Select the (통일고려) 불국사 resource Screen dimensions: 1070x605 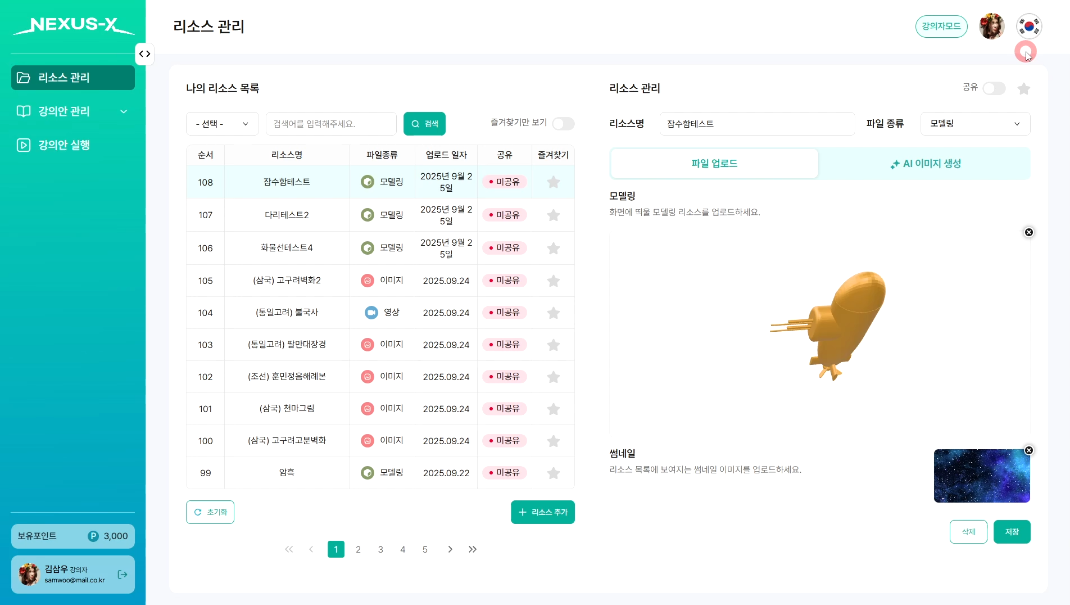tap(287, 312)
